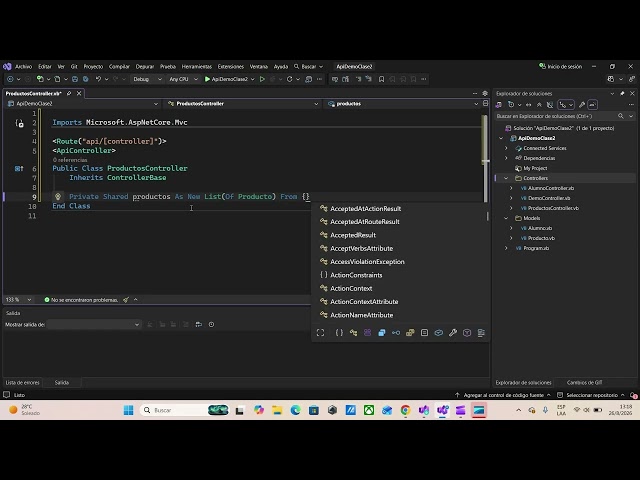Open the Depurar menu
The width and height of the screenshot is (640, 480).
click(144, 67)
